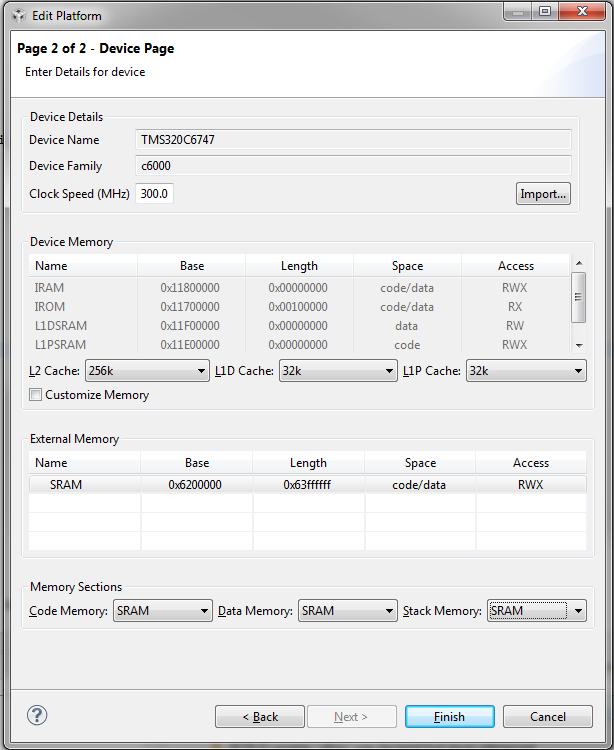Click the Clock Speed input field
The height and width of the screenshot is (750, 614).
[x=154, y=194]
